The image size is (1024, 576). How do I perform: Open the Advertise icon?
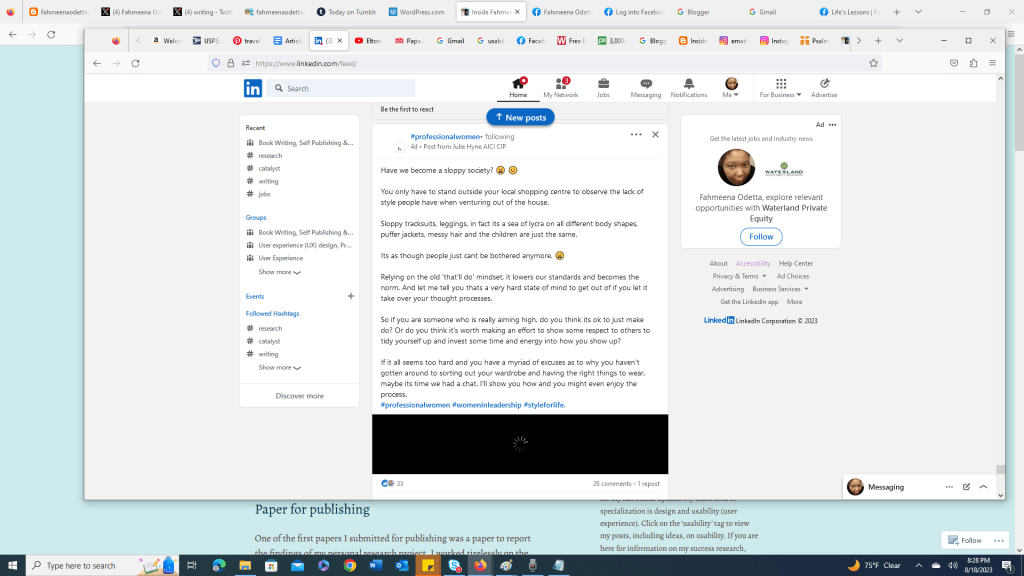tap(824, 88)
